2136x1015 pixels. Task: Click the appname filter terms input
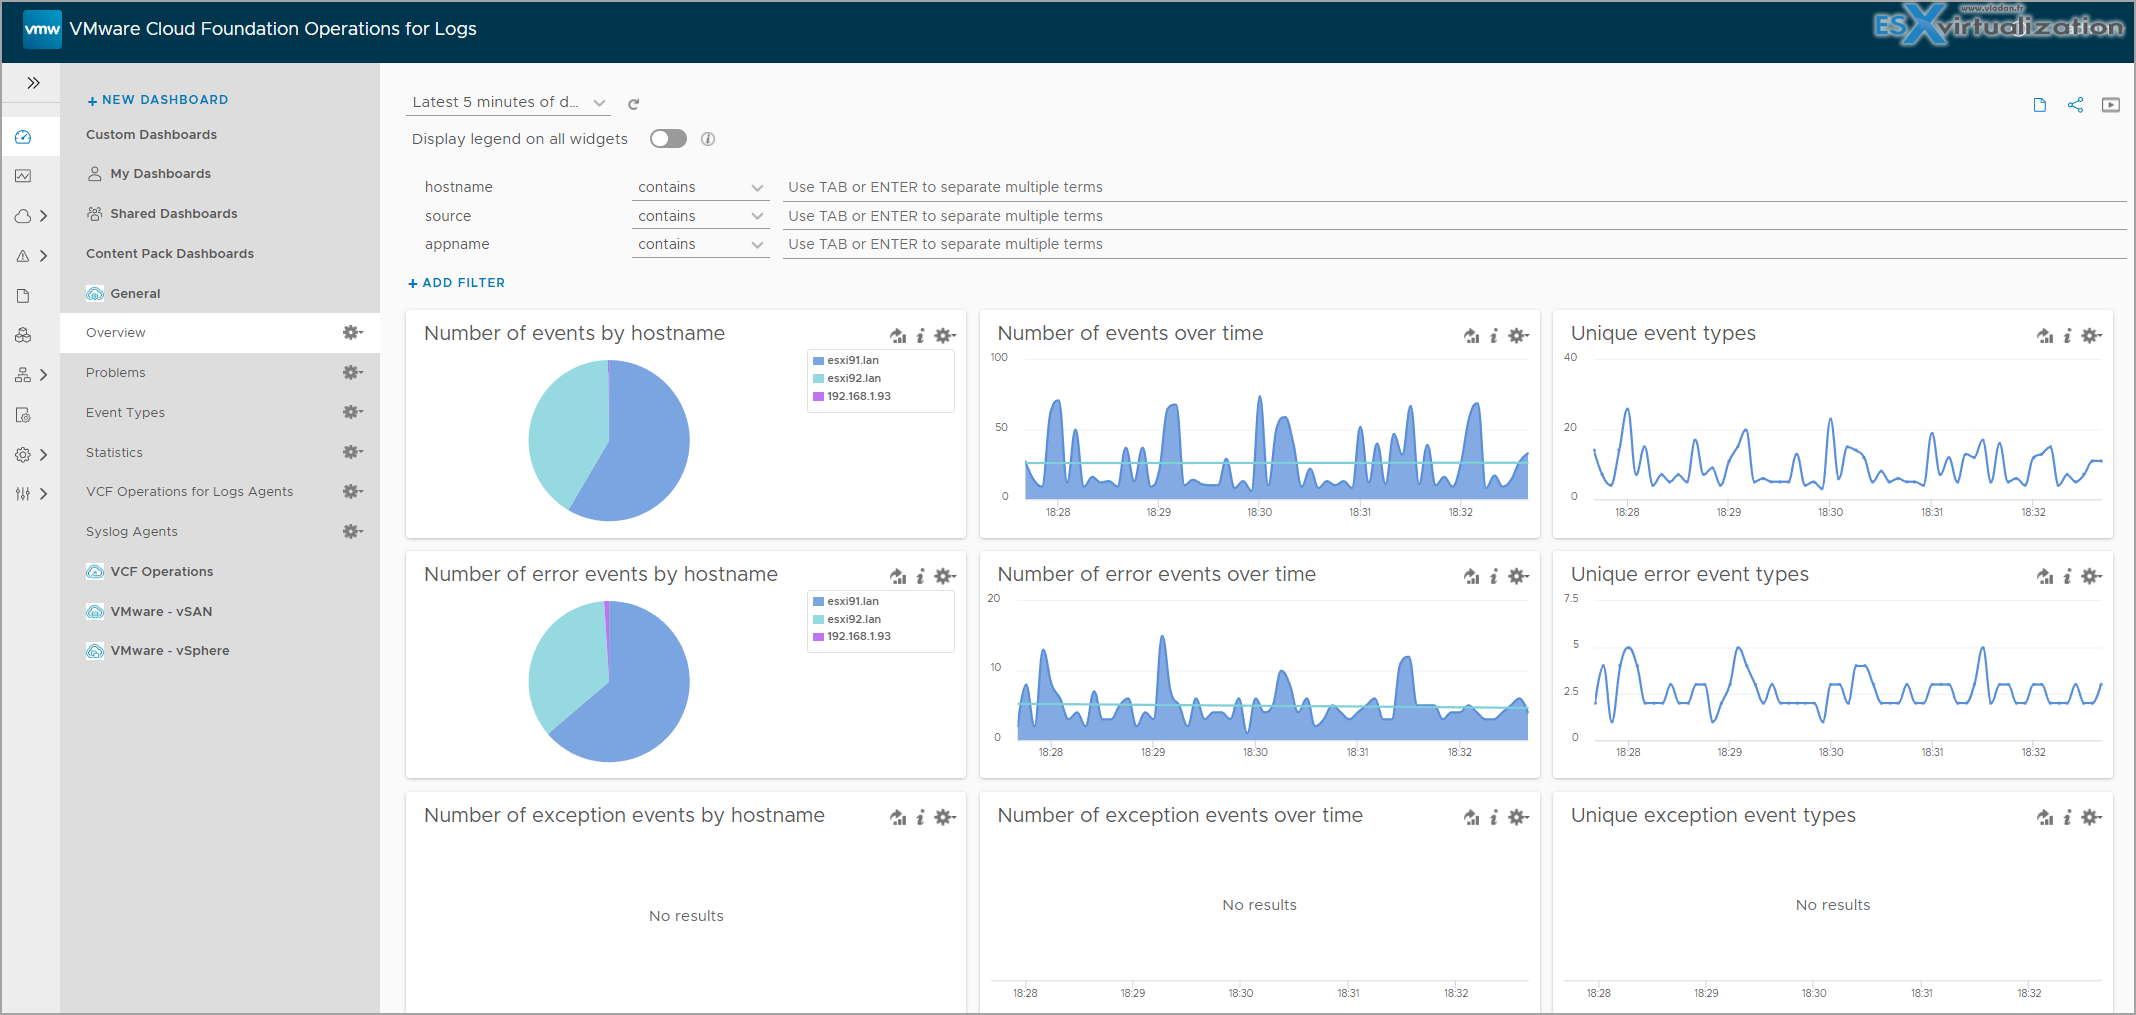[x=1454, y=244]
